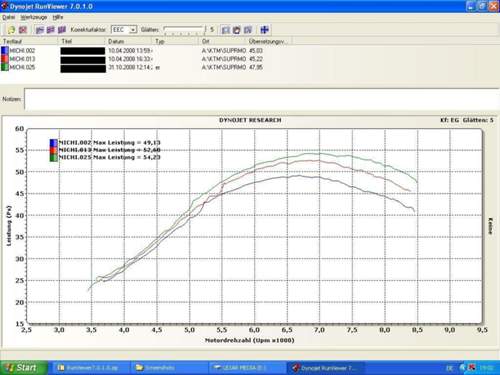The width and height of the screenshot is (500, 375).
Task: Click the third purple graph icon in toolbar
Action: pos(62,30)
